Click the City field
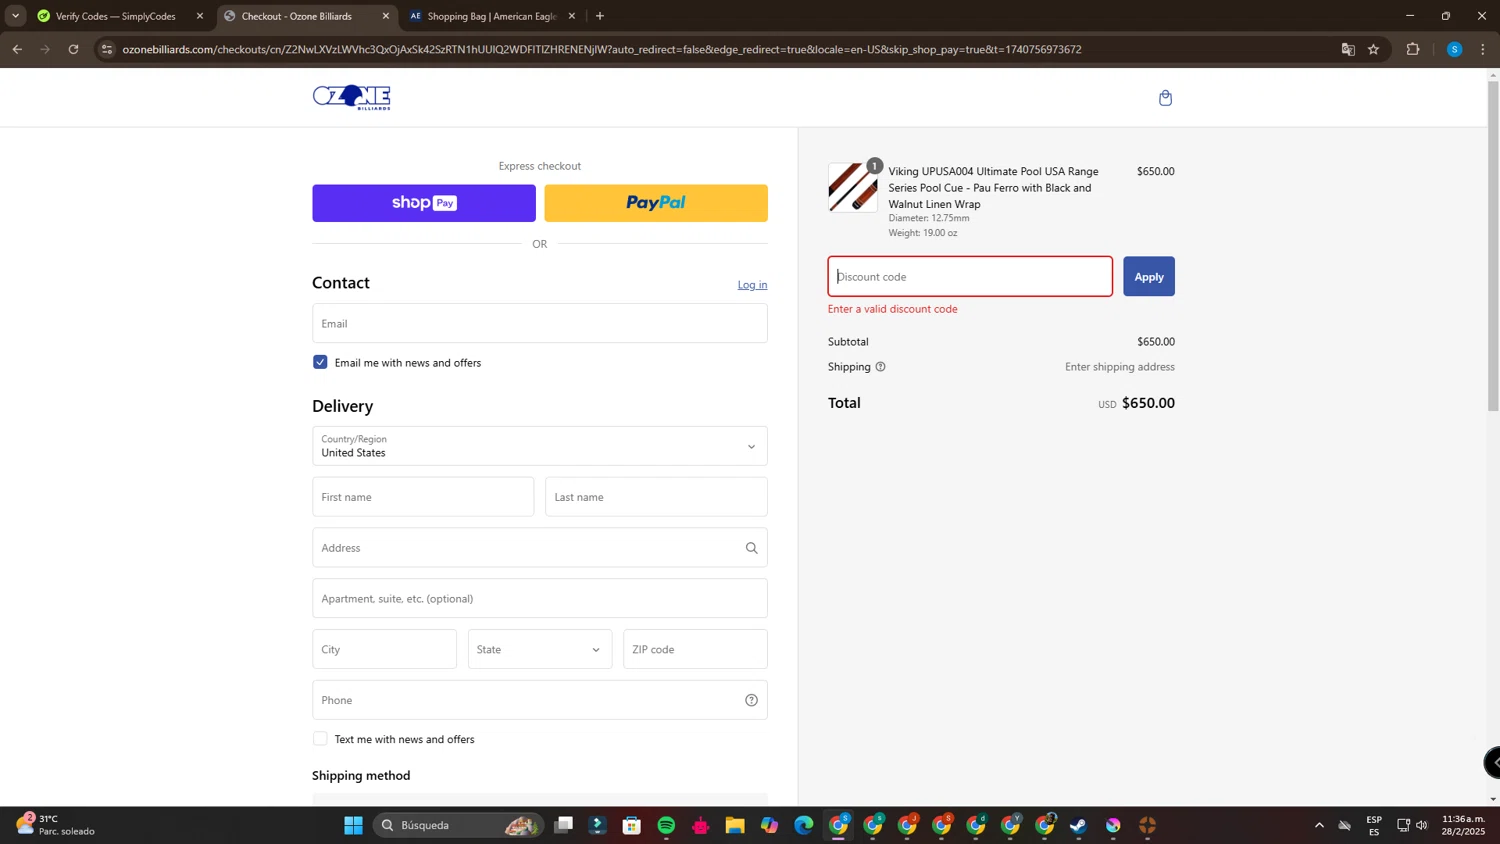This screenshot has width=1500, height=844. click(x=384, y=649)
